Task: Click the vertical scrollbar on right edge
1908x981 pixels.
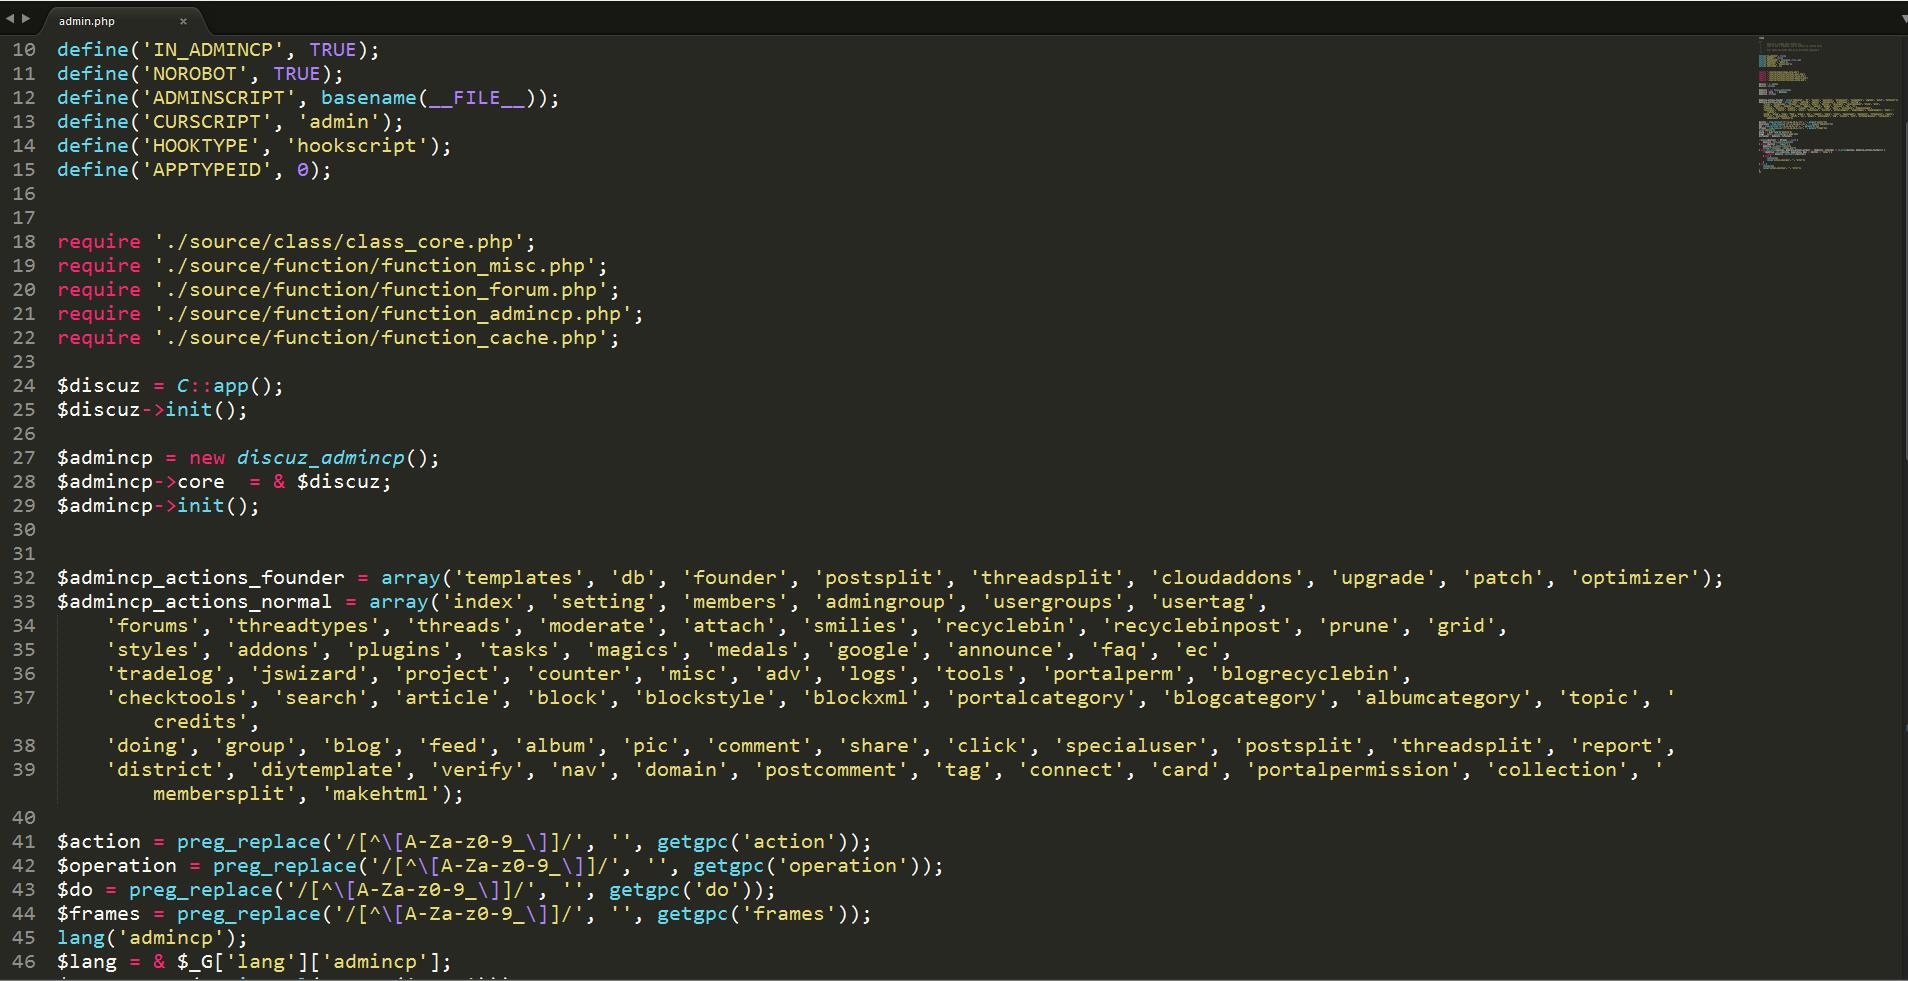Action: click(x=1904, y=500)
